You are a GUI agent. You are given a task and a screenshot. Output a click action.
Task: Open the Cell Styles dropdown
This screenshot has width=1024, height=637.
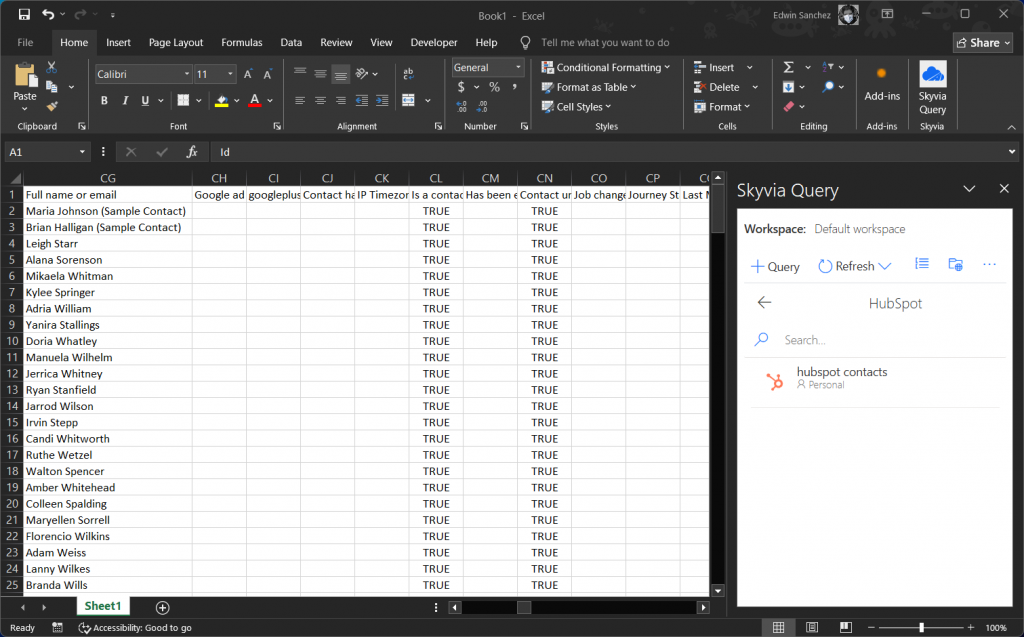click(x=577, y=106)
